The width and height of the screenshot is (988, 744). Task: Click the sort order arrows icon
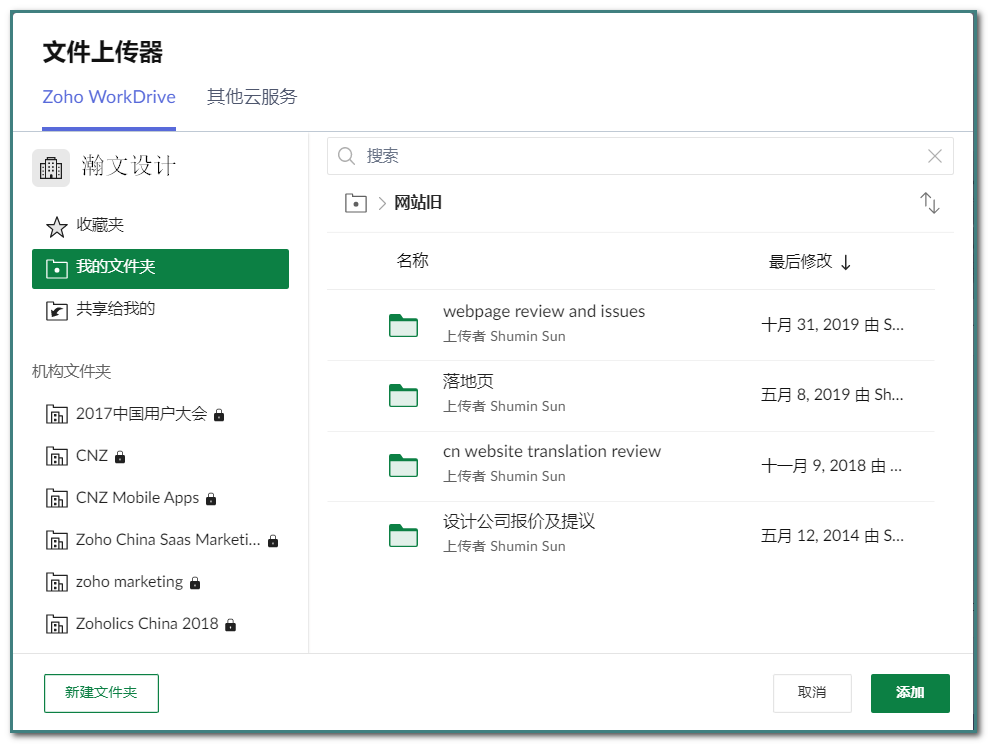pyautogui.click(x=929, y=203)
